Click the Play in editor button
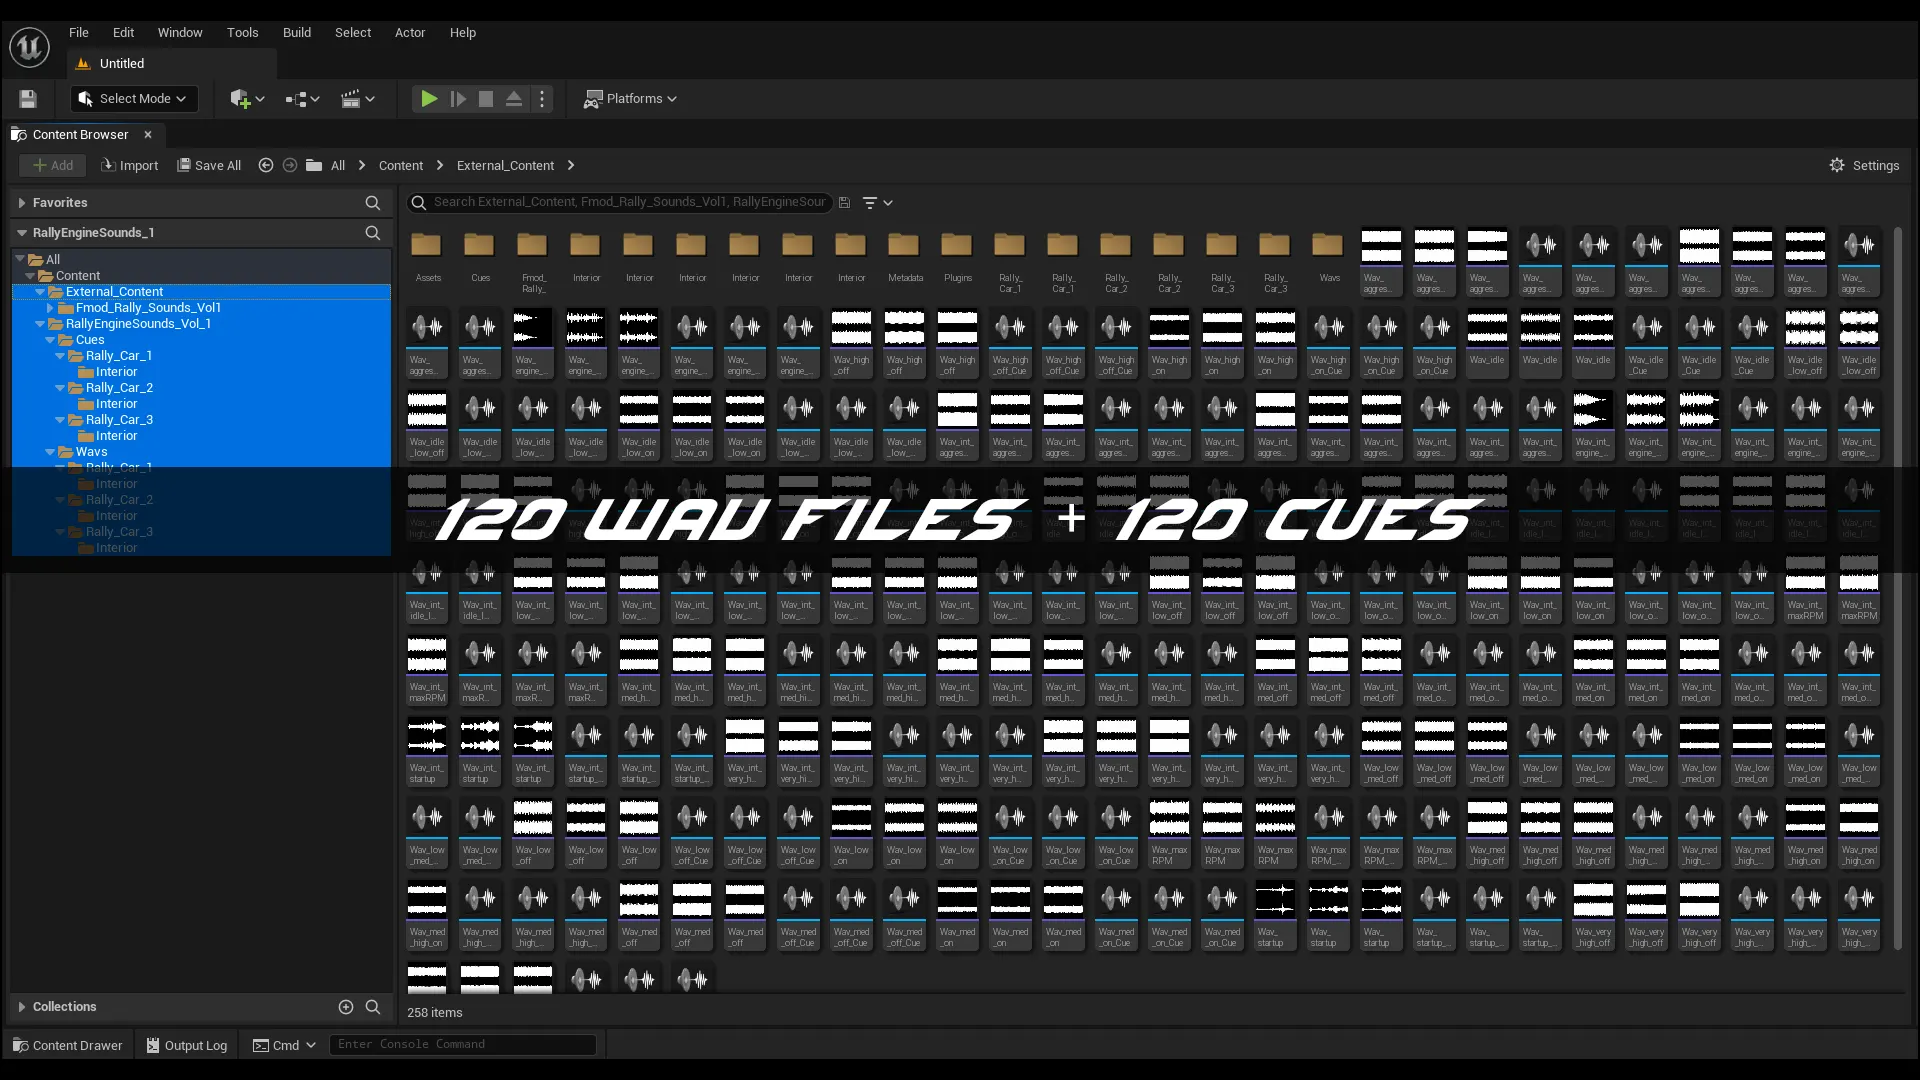The width and height of the screenshot is (1920, 1080). (x=428, y=99)
